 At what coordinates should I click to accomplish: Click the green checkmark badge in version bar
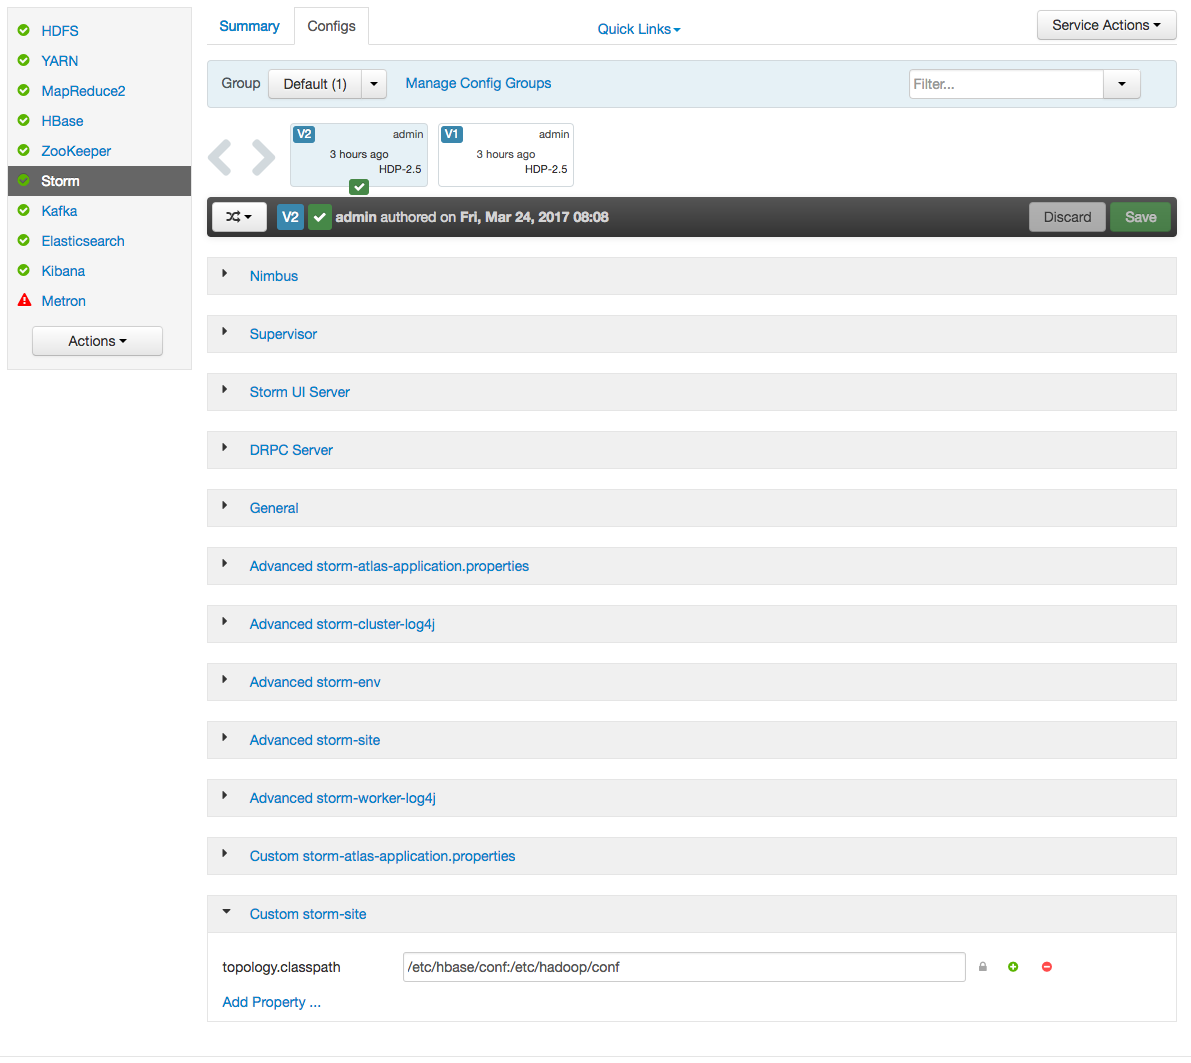320,217
